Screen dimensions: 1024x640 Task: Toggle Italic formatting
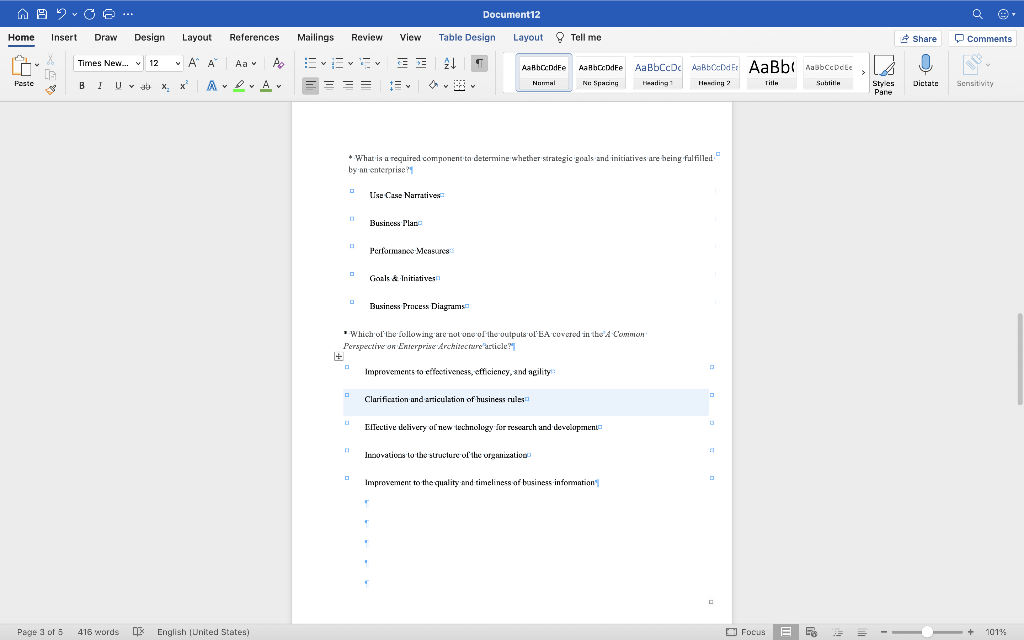99,86
